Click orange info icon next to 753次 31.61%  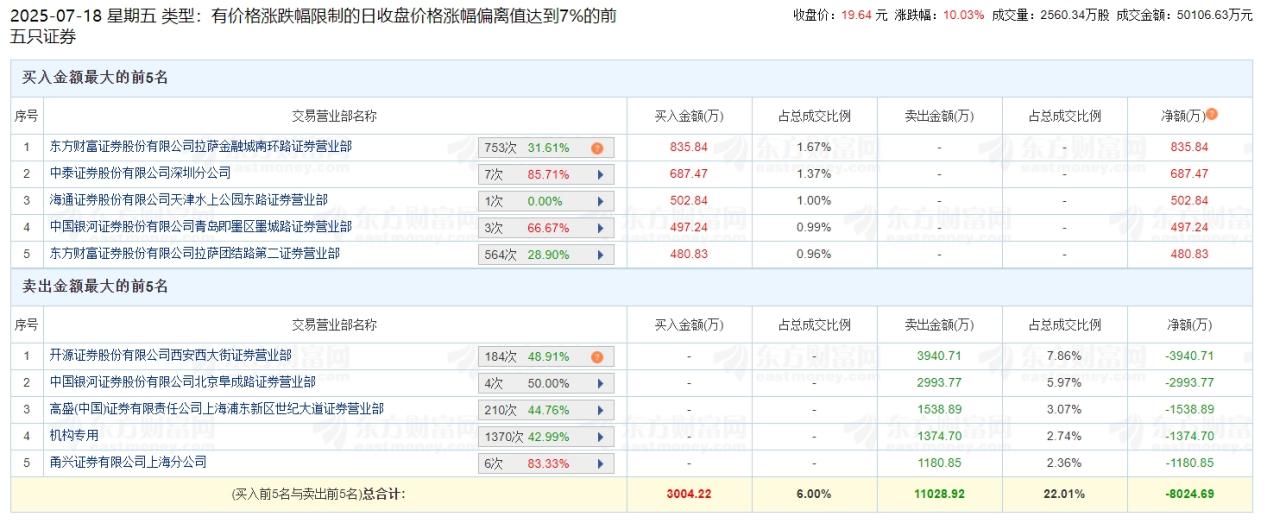pos(597,148)
